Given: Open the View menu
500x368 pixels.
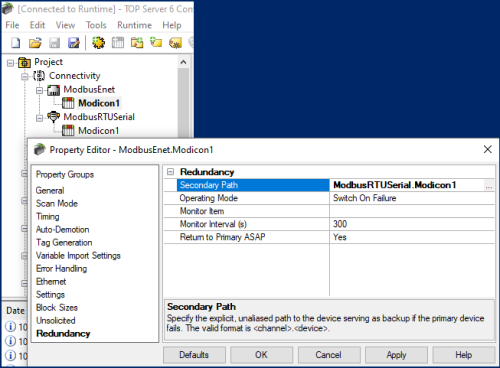Looking at the screenshot, I should 65,25.
